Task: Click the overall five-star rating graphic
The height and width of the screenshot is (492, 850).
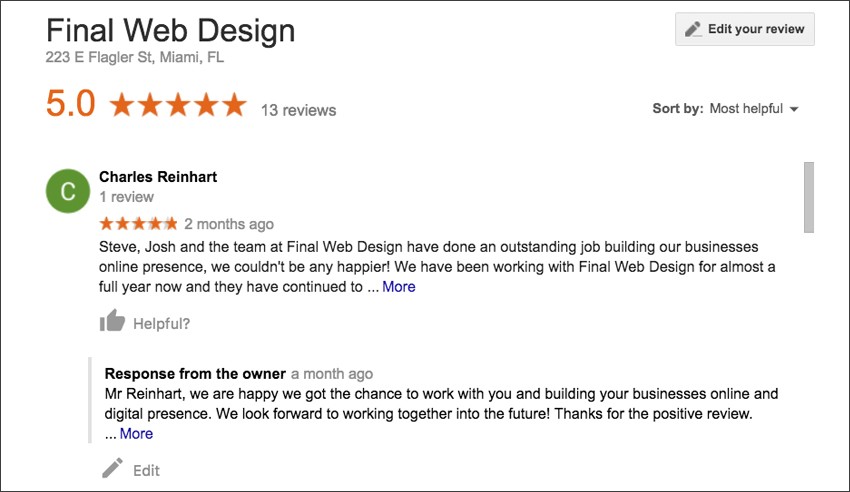Action: (178, 104)
